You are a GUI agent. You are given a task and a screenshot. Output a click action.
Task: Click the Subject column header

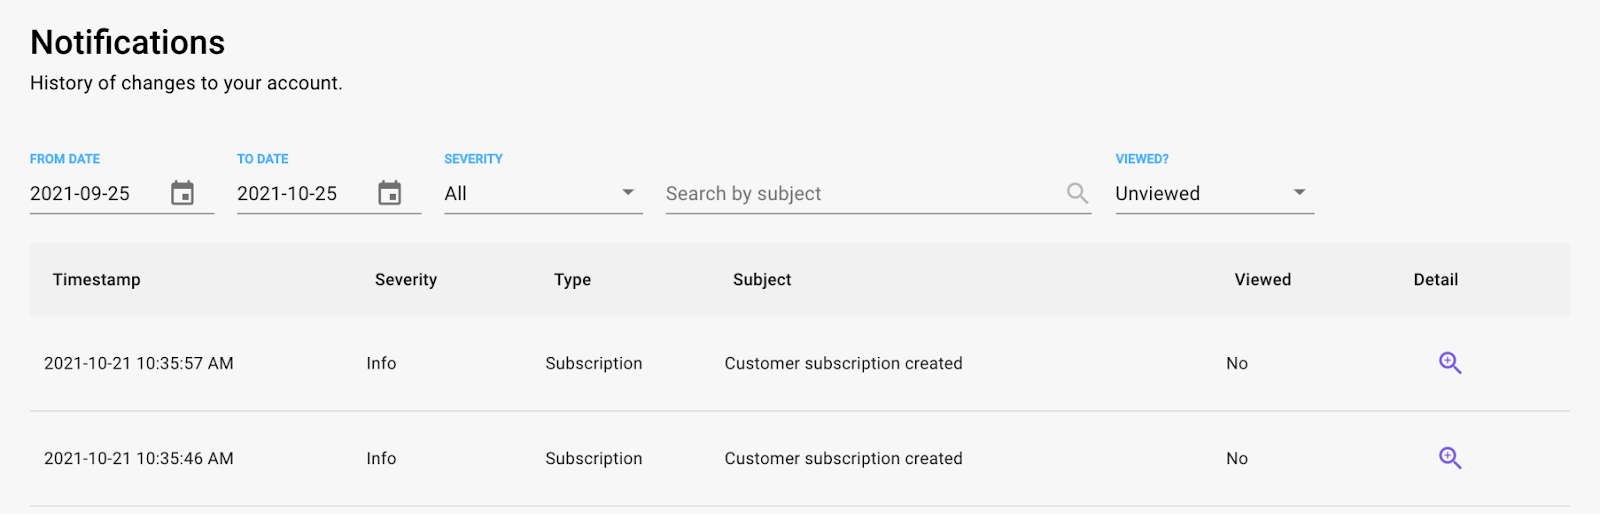click(762, 280)
